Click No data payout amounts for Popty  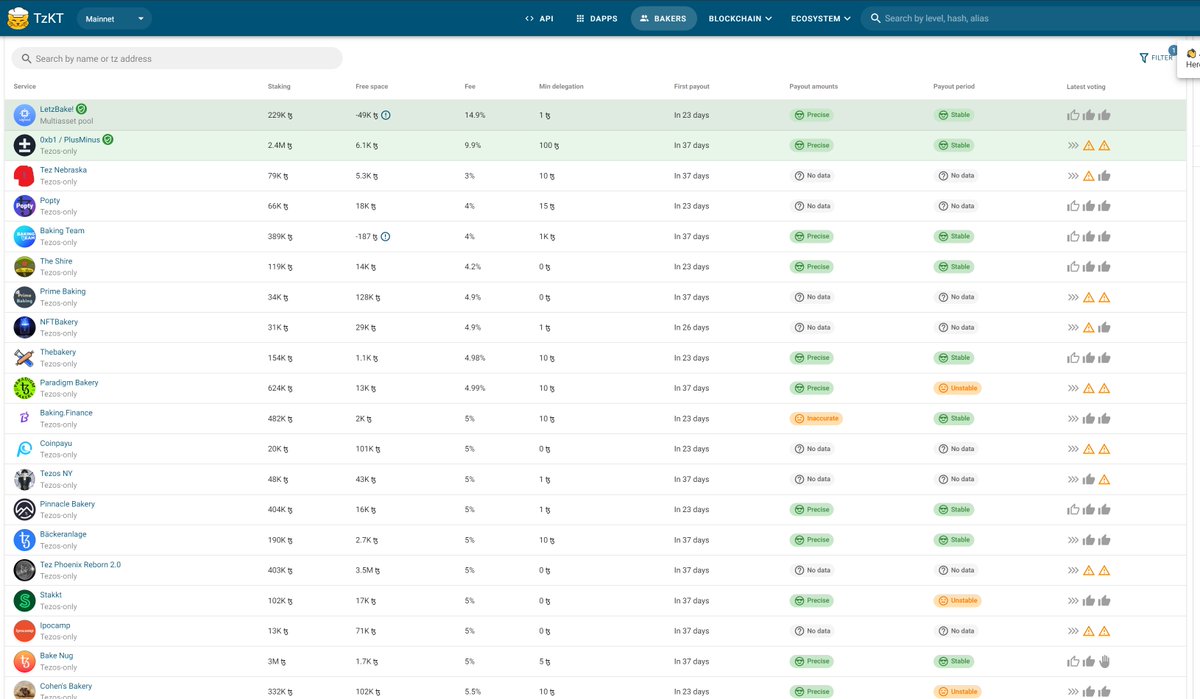[812, 206]
